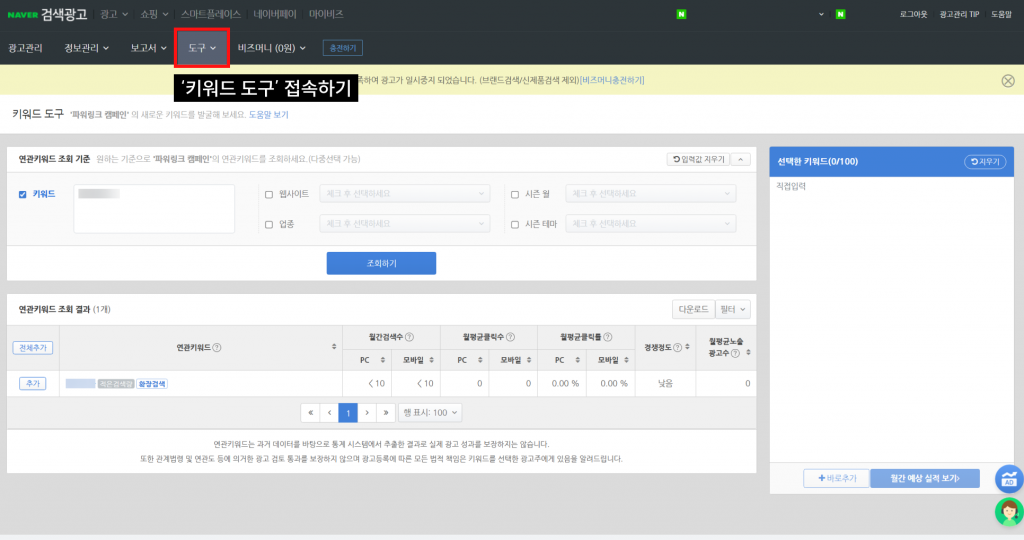Click the +바로추가 button
The image size is (1024, 540).
pyautogui.click(x=837, y=479)
